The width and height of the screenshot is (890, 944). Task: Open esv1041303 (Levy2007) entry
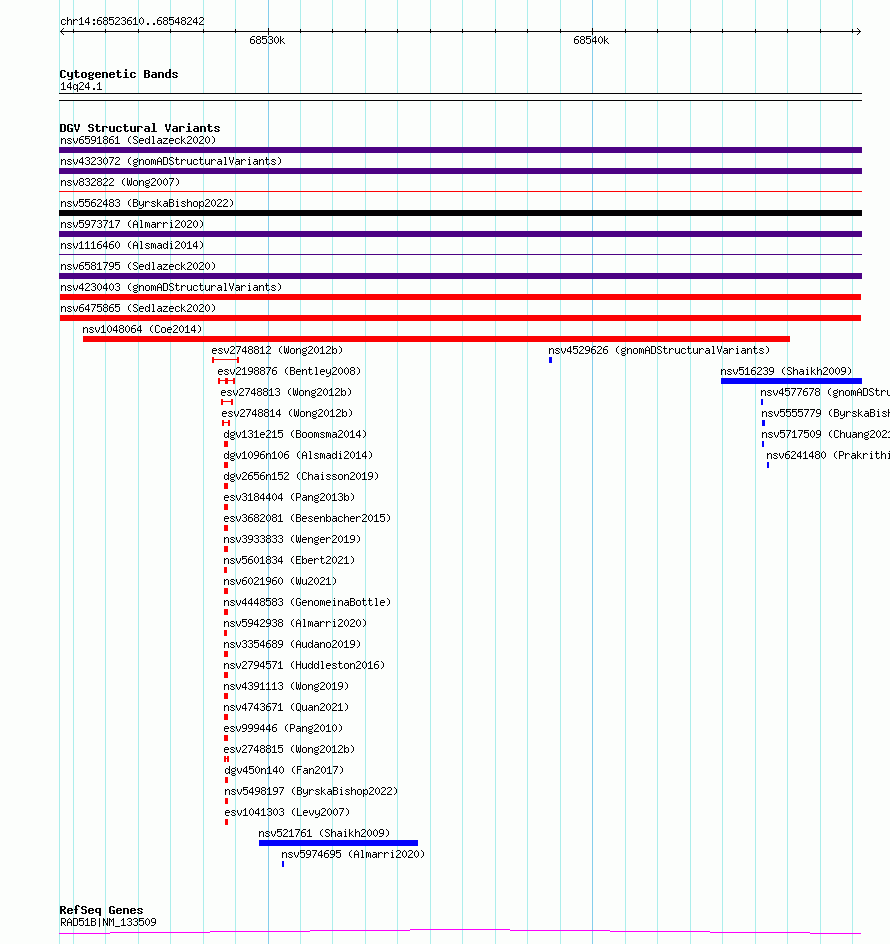287,813
